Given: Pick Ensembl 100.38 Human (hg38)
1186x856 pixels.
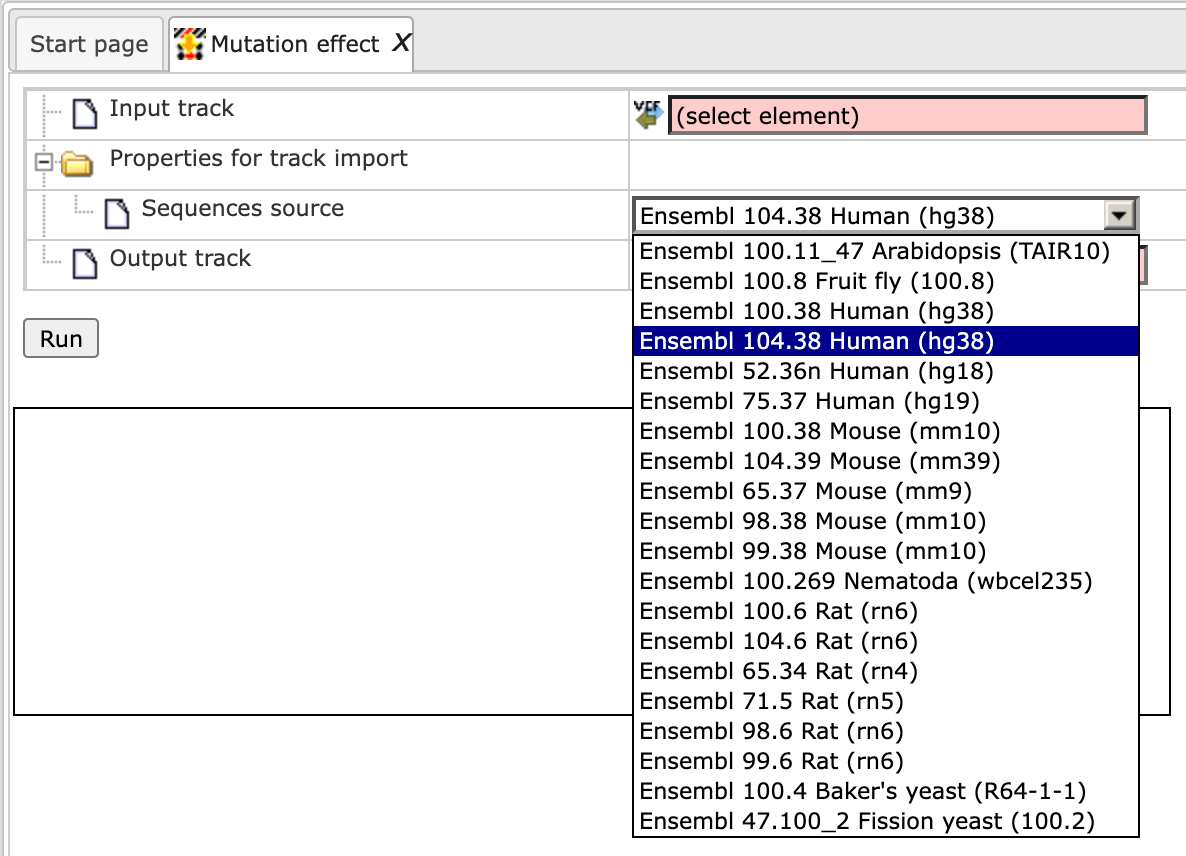Looking at the screenshot, I should (x=885, y=311).
